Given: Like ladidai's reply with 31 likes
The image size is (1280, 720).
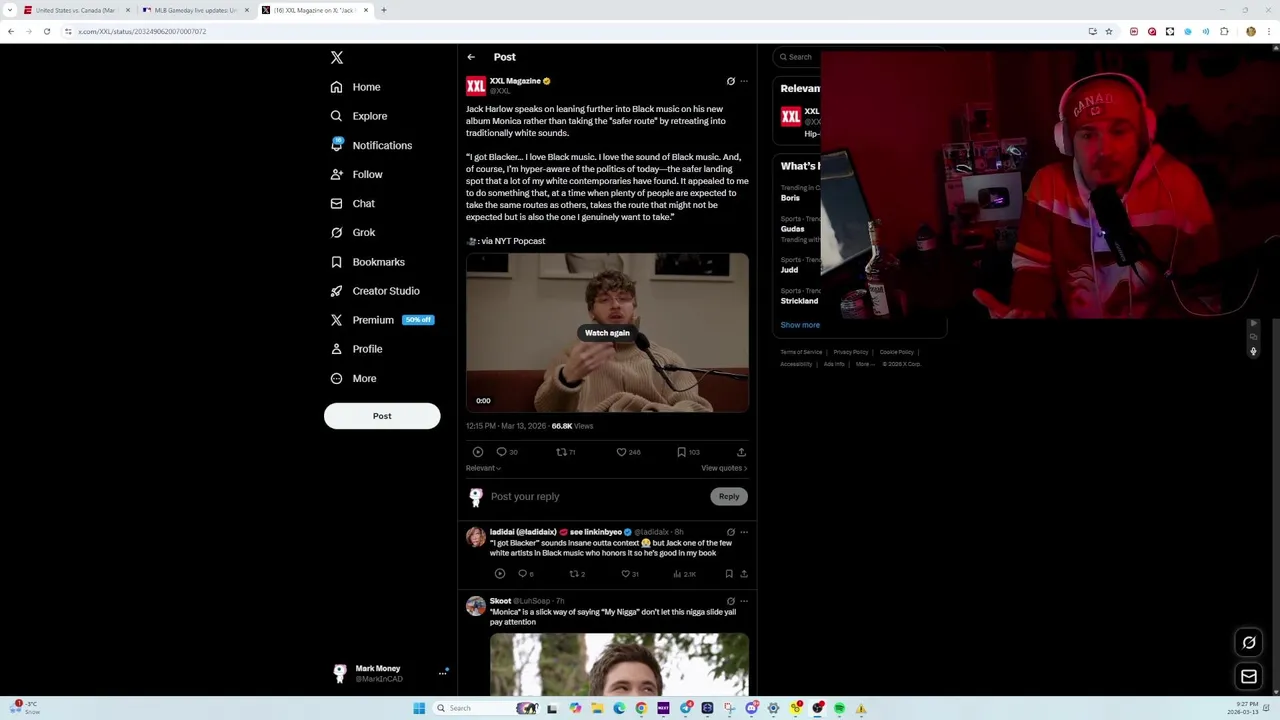Looking at the screenshot, I should click(x=629, y=574).
